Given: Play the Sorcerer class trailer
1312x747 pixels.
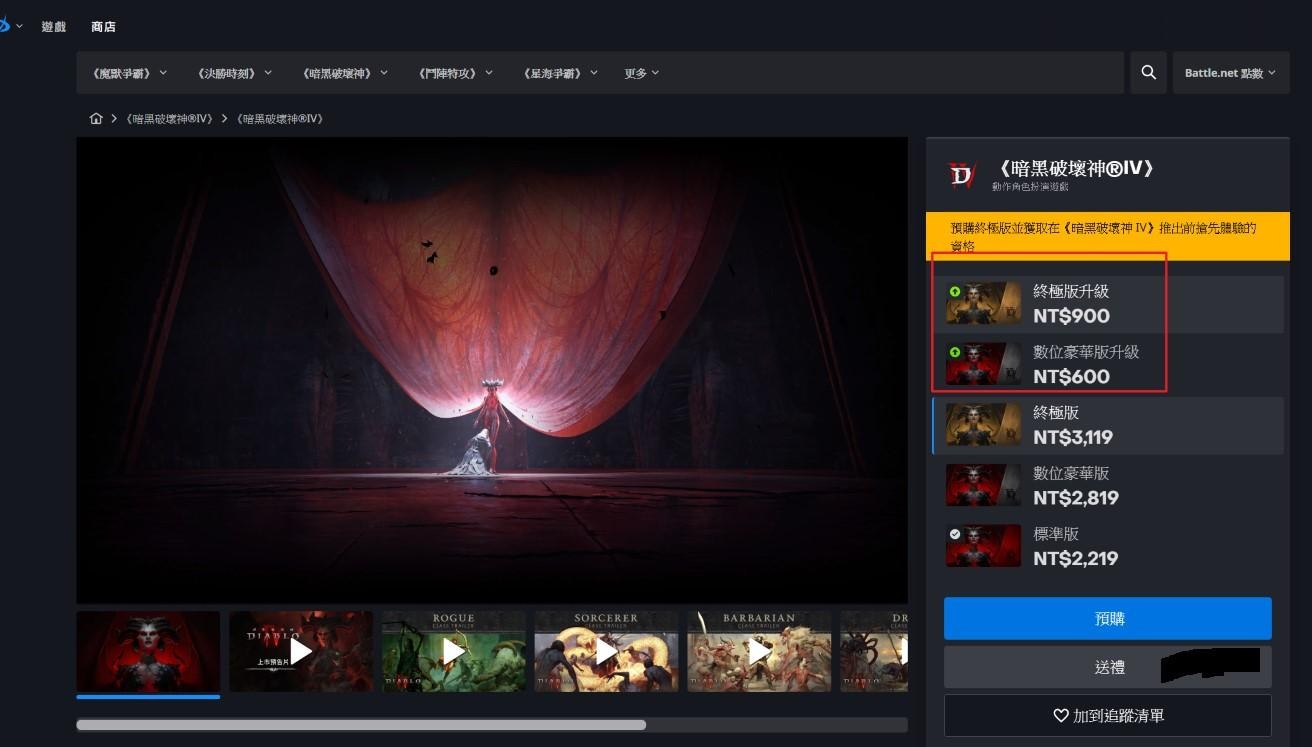Looking at the screenshot, I should (607, 651).
